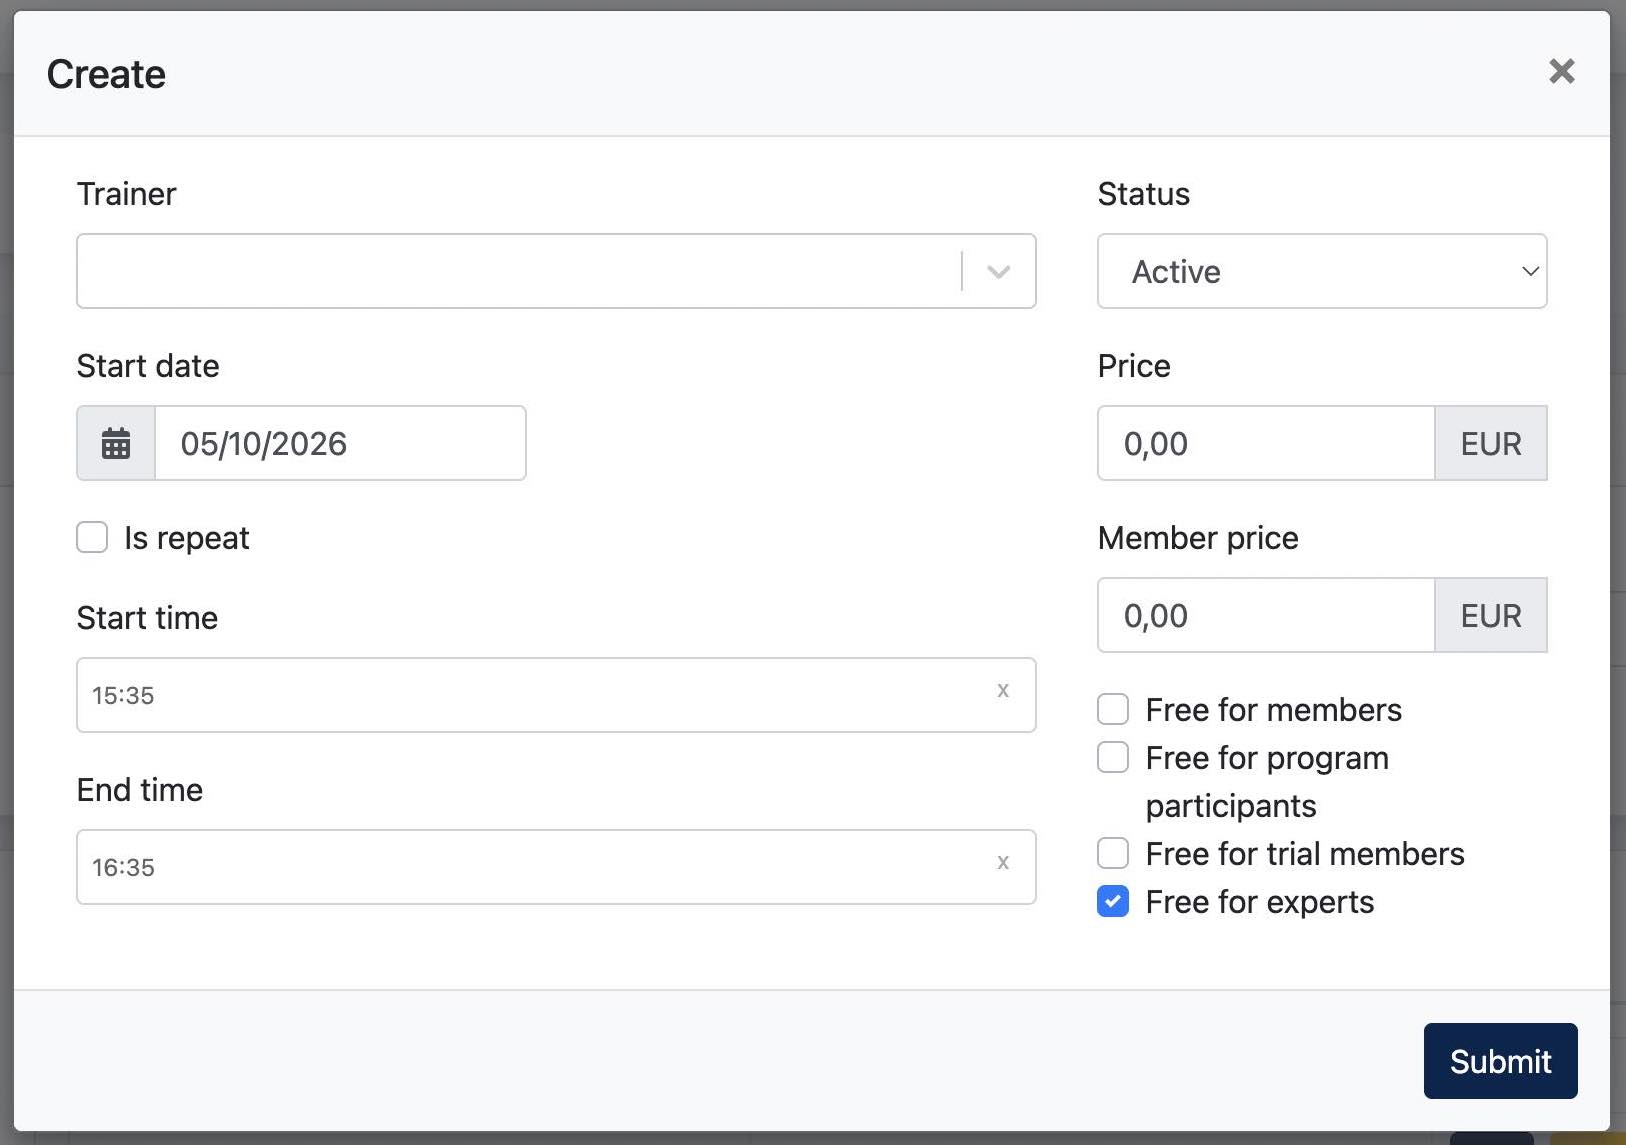
Task: Focus the Price input field
Action: [1266, 443]
